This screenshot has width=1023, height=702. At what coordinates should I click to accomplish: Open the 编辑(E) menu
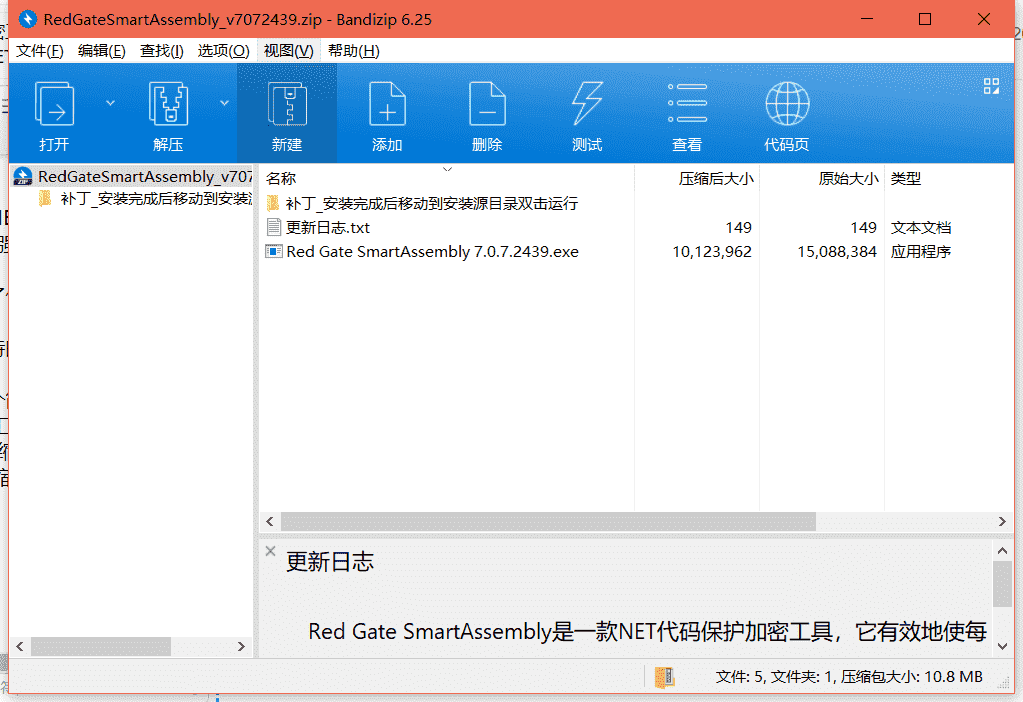[x=101, y=51]
